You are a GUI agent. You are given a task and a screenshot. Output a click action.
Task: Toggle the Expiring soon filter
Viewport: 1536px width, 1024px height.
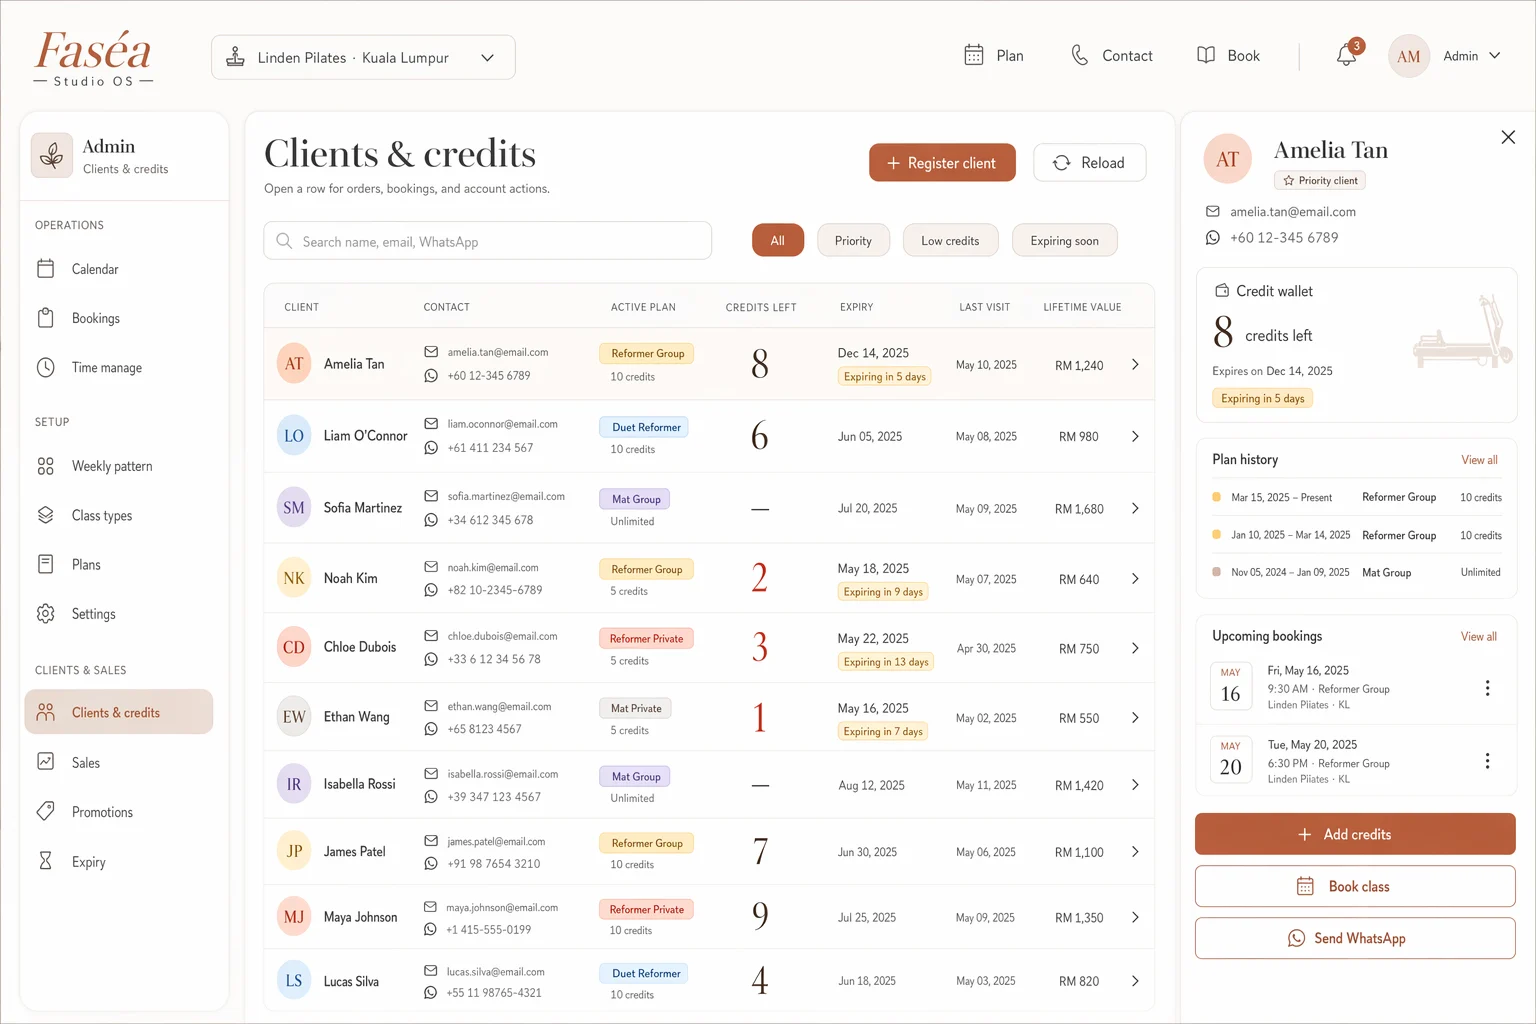tap(1064, 241)
